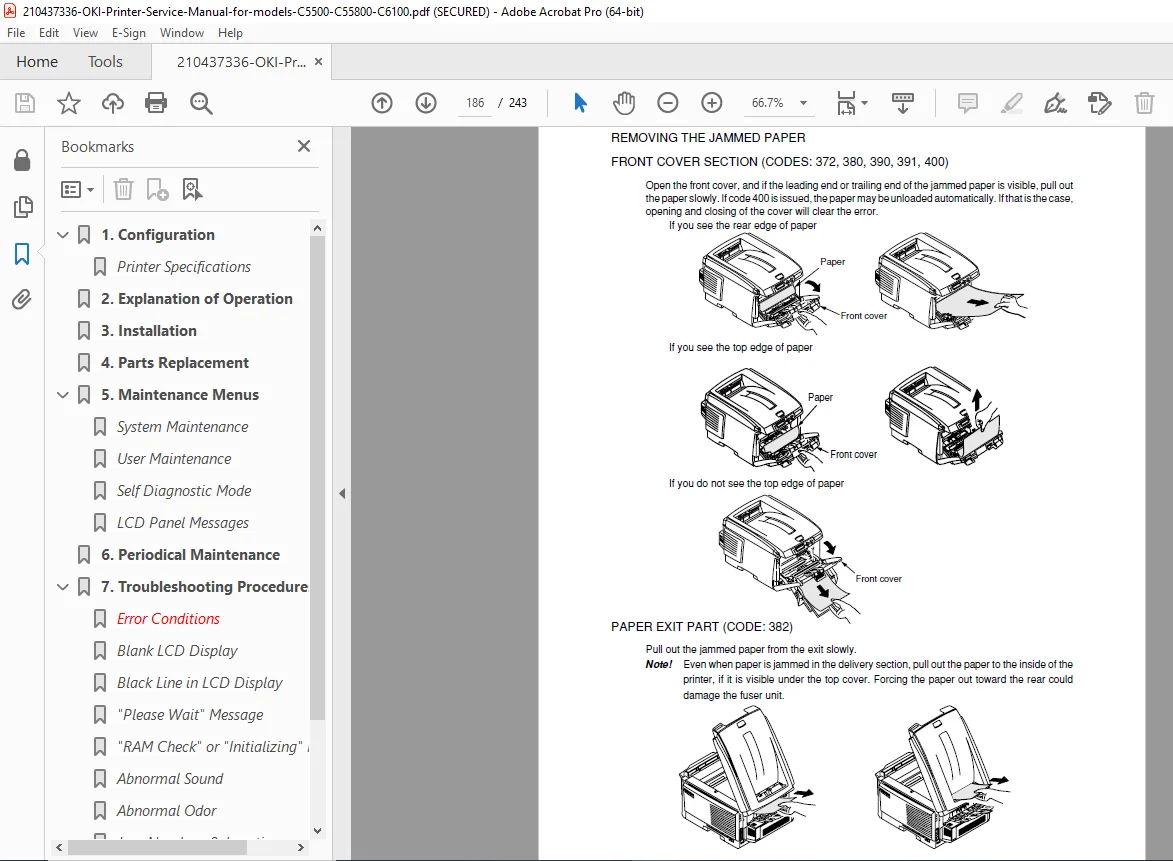
Task: Collapse 7. Troubleshooting Procedures bookmark
Action: (x=63, y=587)
